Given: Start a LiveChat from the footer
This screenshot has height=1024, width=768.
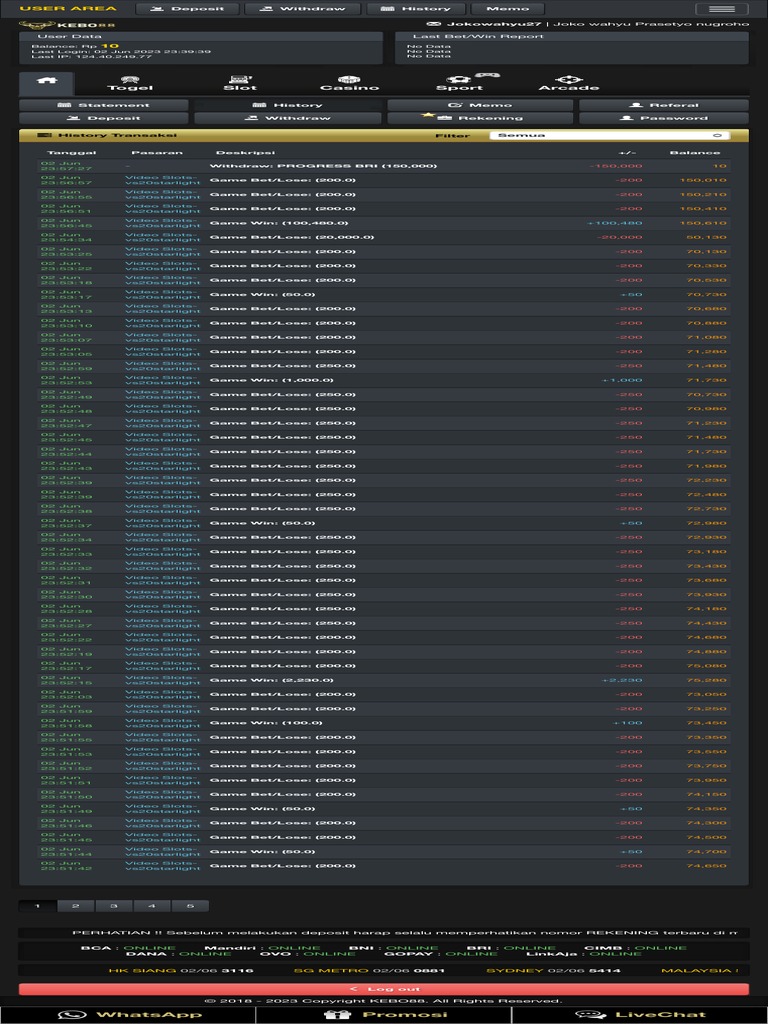Looking at the screenshot, I should tap(640, 1014).
